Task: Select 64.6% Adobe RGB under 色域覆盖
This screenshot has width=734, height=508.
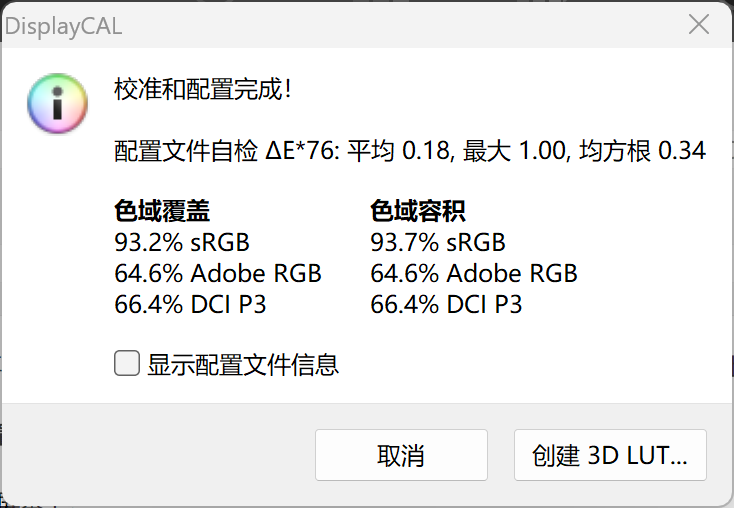Action: coord(218,273)
